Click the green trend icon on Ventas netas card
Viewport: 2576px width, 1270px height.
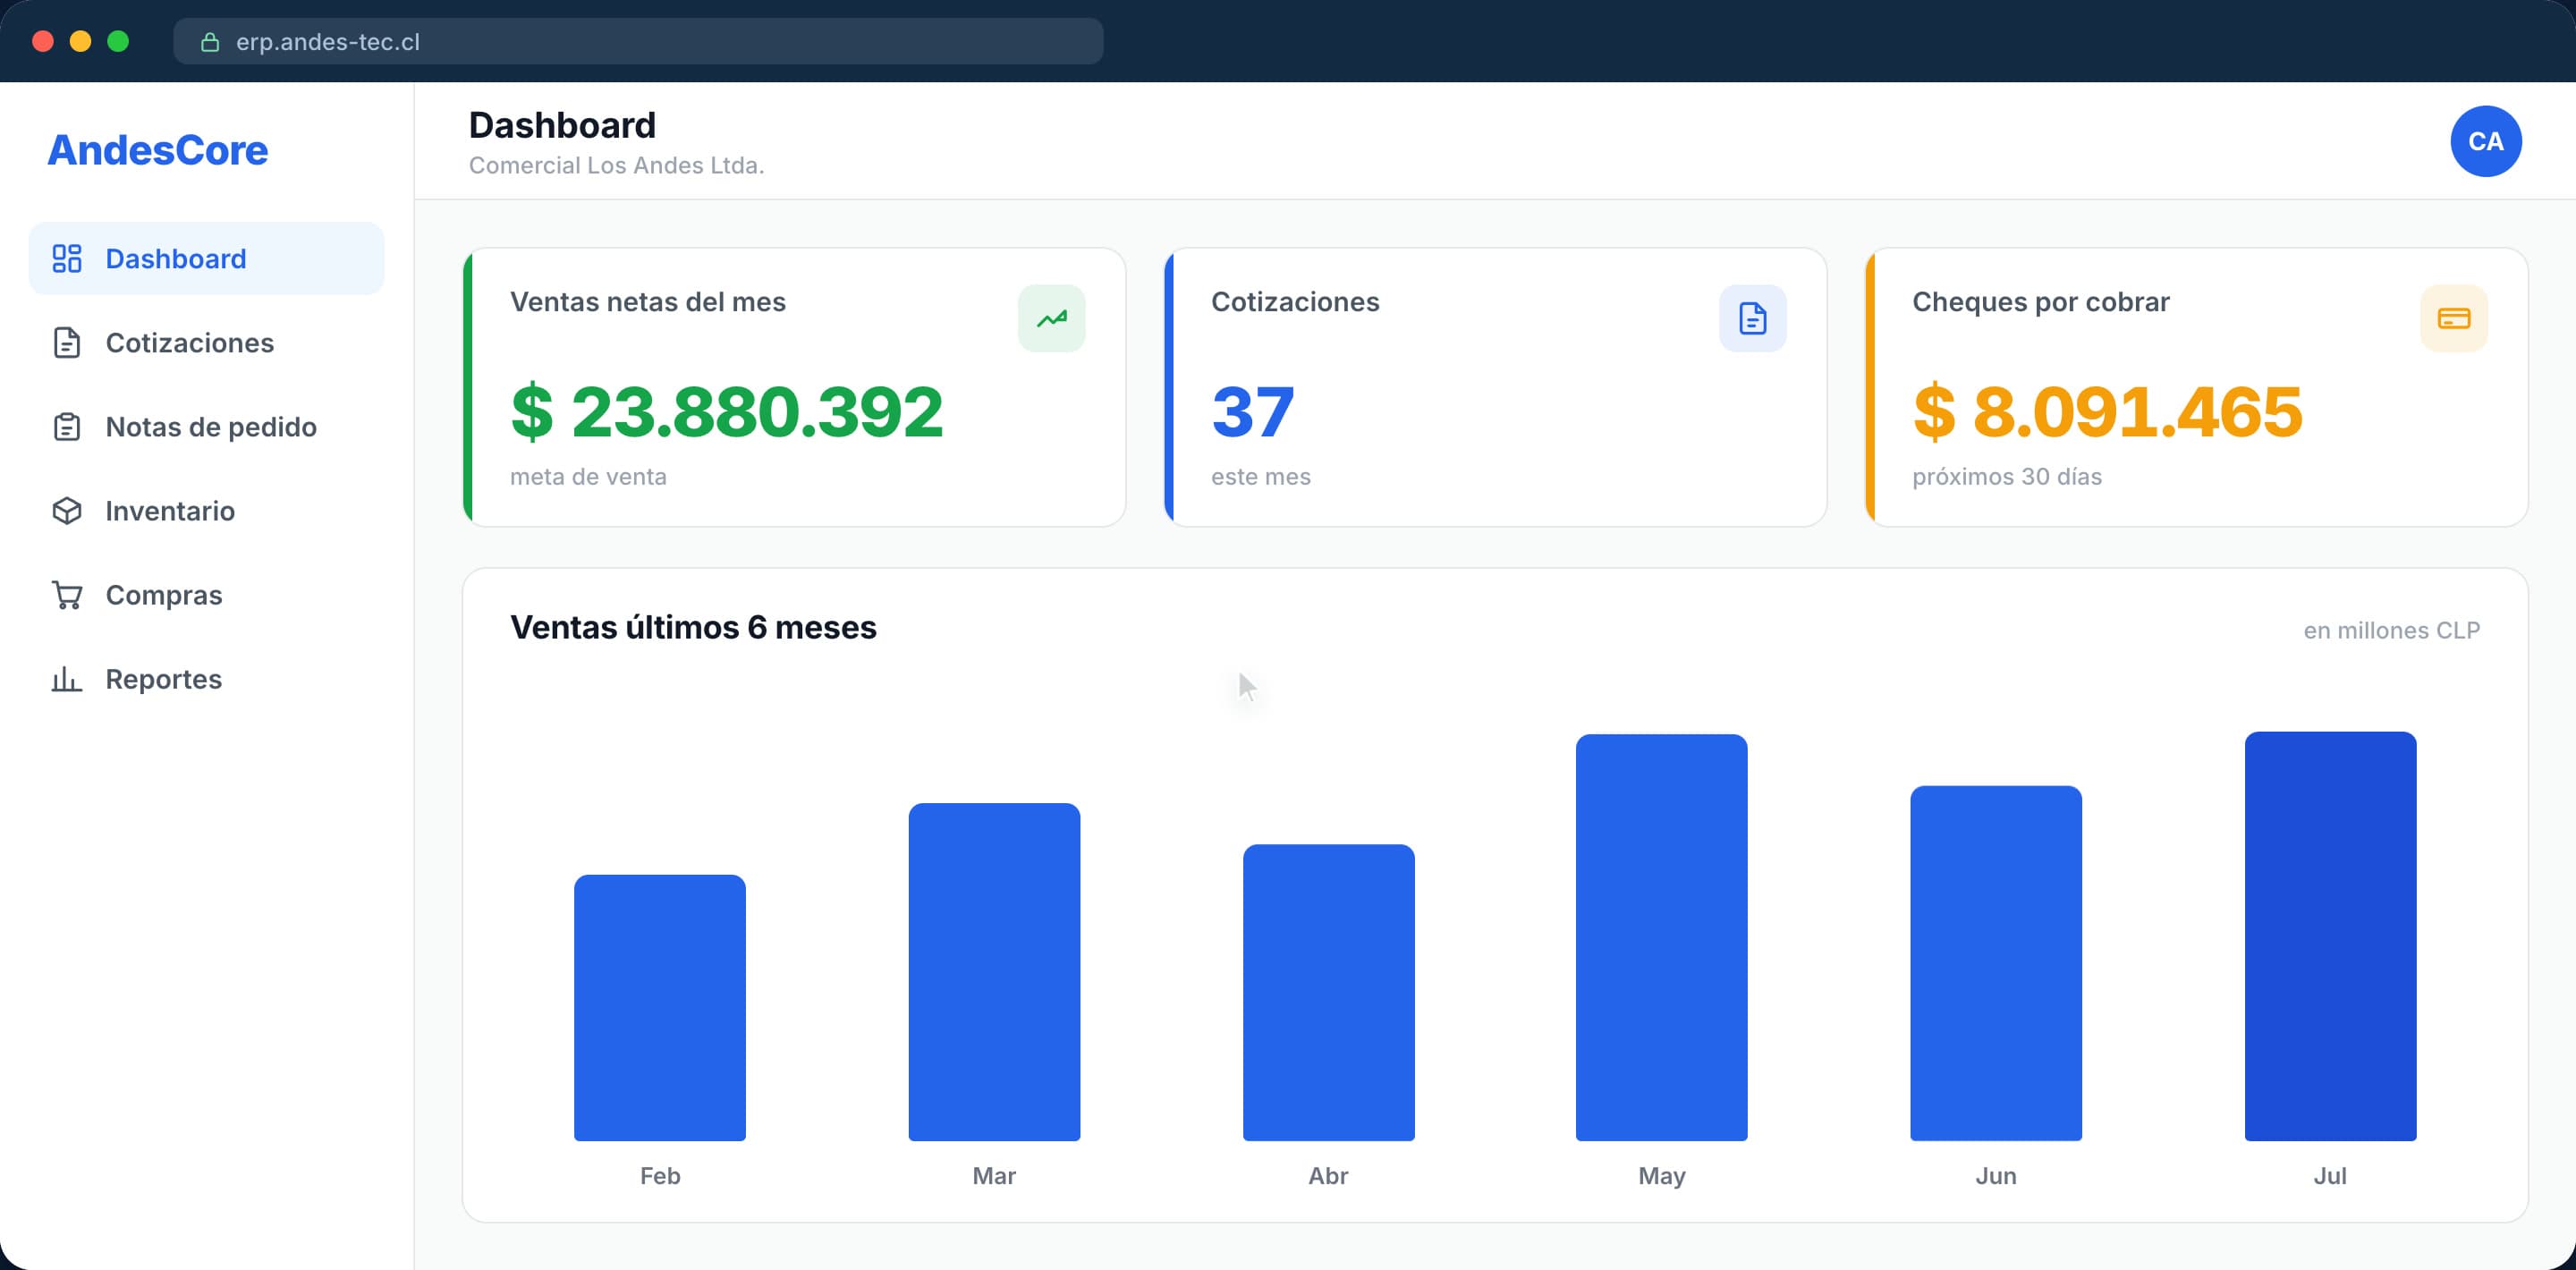(x=1051, y=318)
